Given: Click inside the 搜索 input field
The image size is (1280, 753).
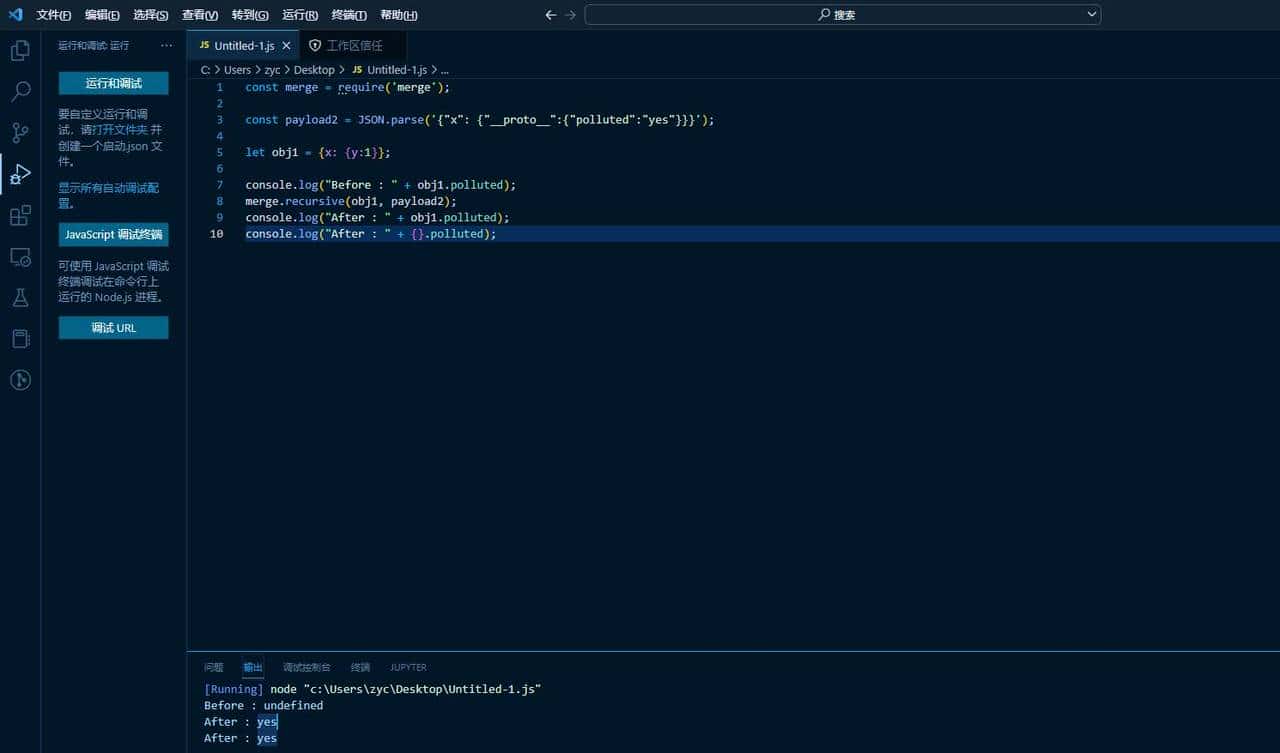Looking at the screenshot, I should tap(845, 14).
